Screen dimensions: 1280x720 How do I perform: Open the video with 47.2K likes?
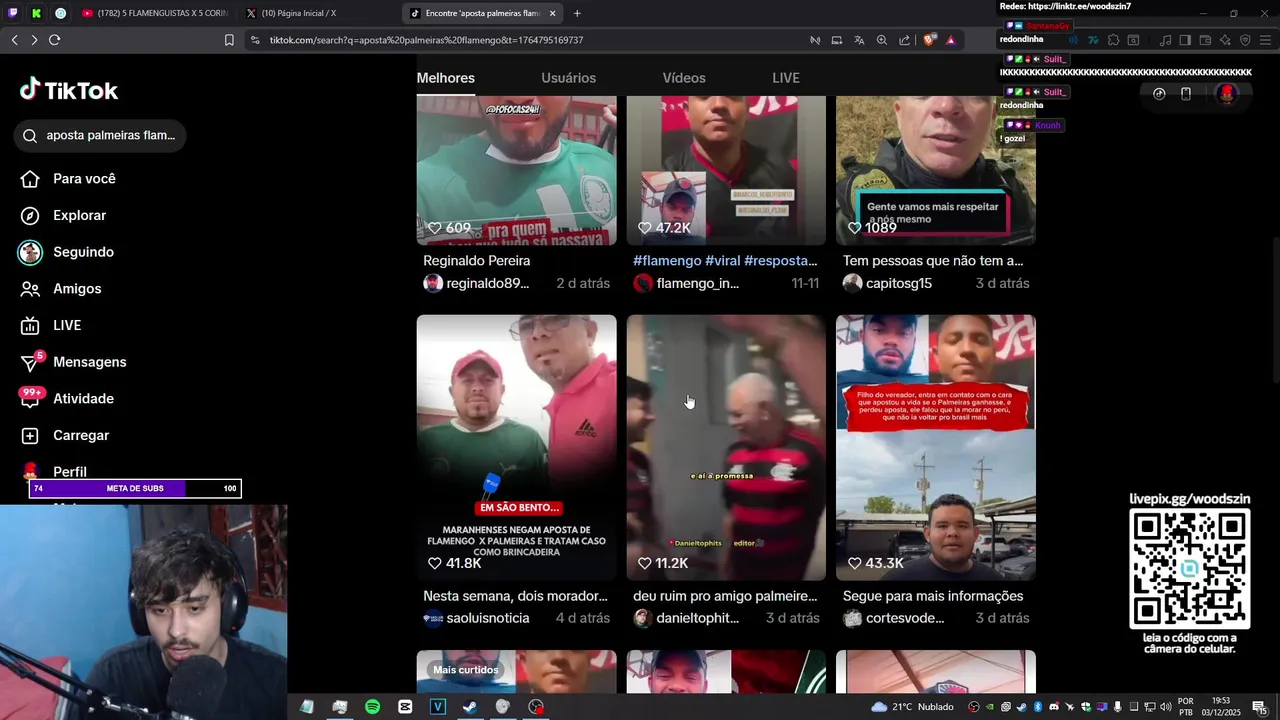click(726, 170)
